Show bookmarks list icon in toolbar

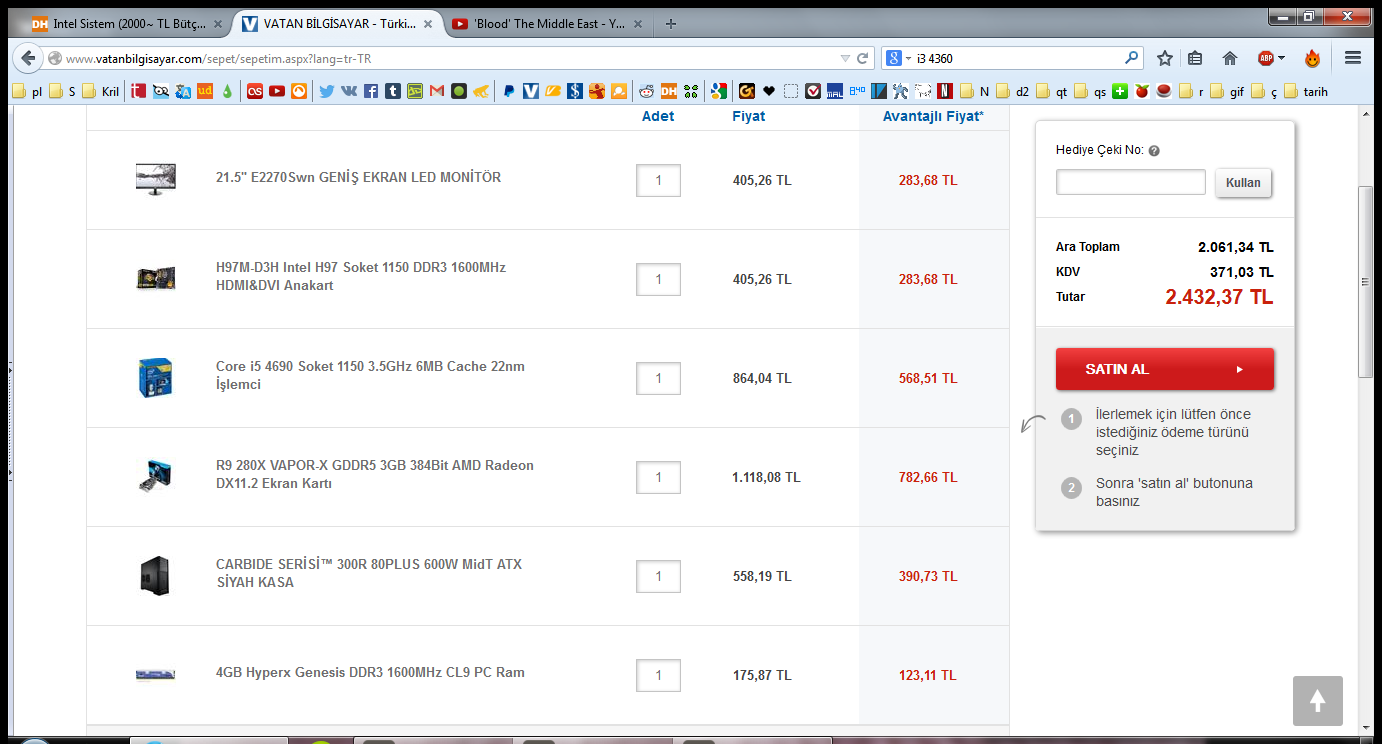[1196, 58]
